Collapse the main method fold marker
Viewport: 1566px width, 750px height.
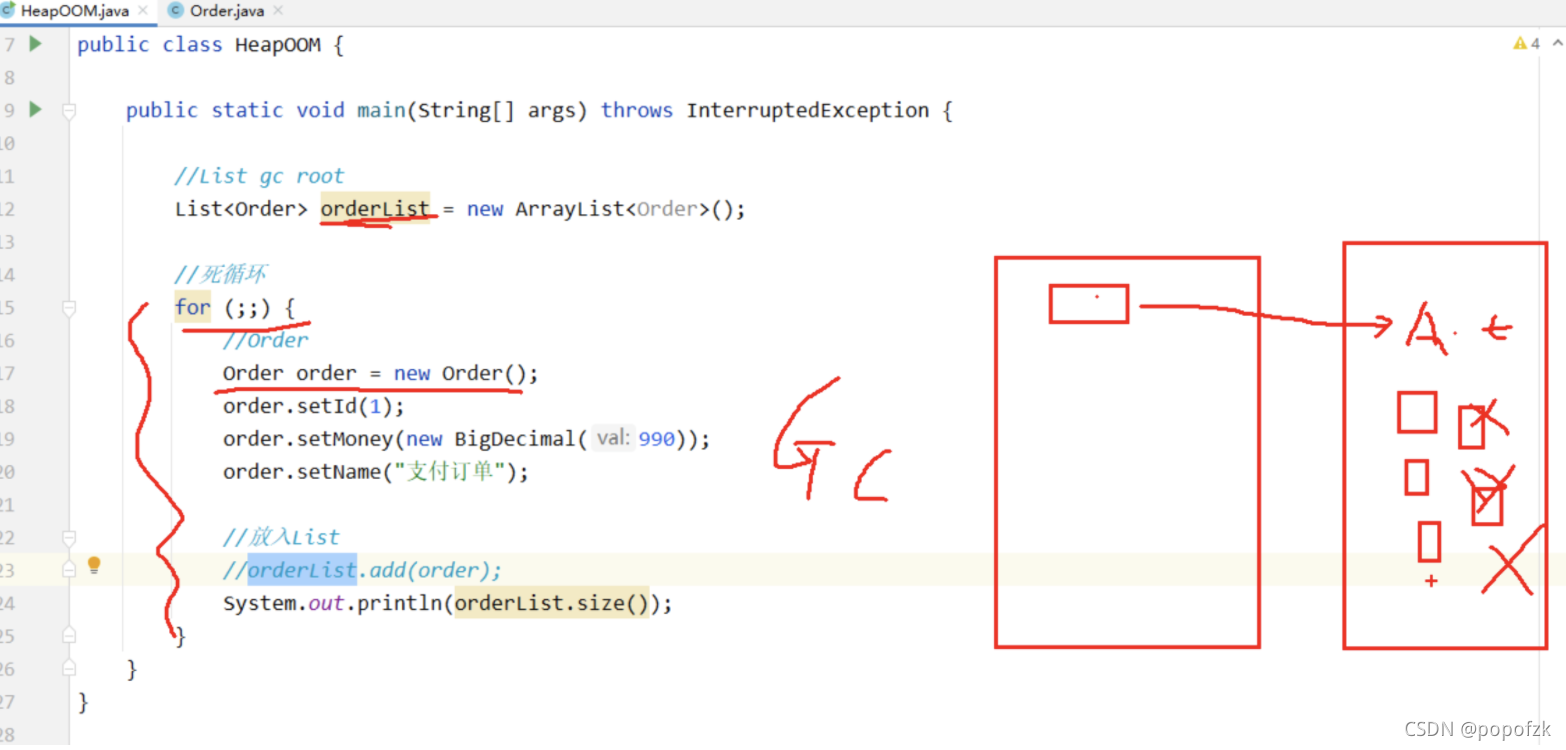point(69,111)
